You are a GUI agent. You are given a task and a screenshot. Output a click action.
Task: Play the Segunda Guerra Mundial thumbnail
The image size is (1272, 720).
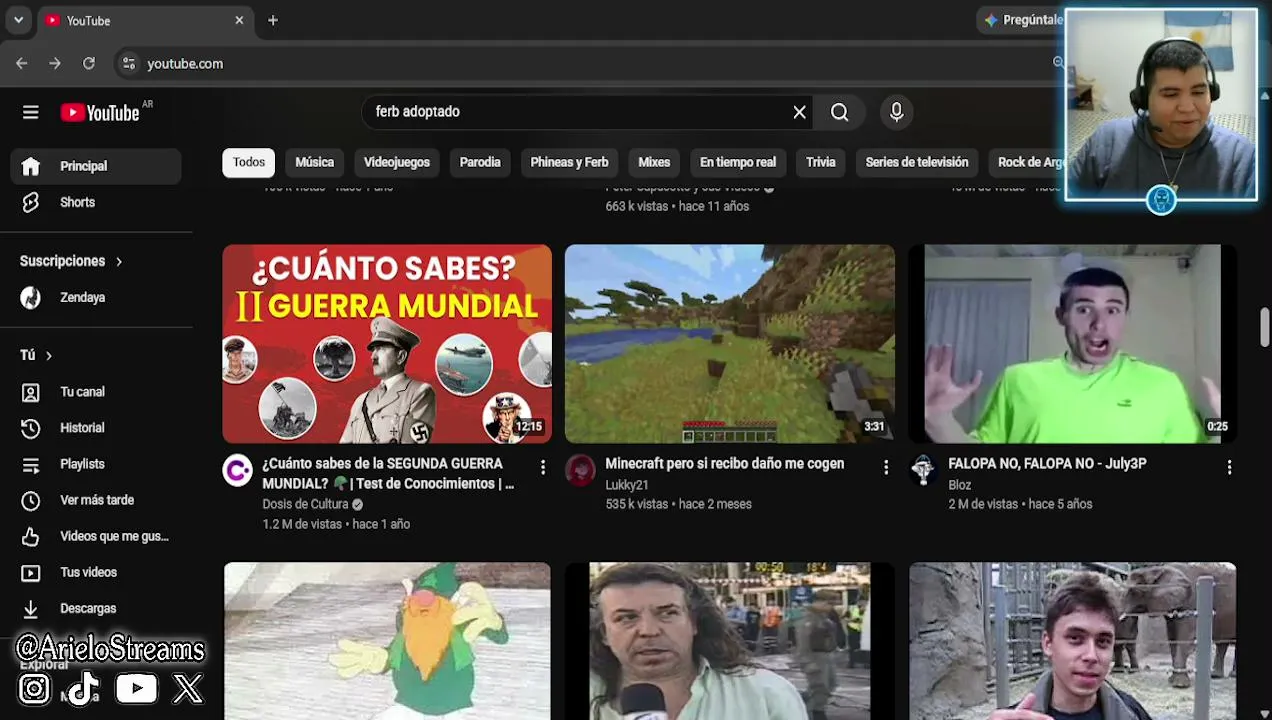tap(387, 344)
